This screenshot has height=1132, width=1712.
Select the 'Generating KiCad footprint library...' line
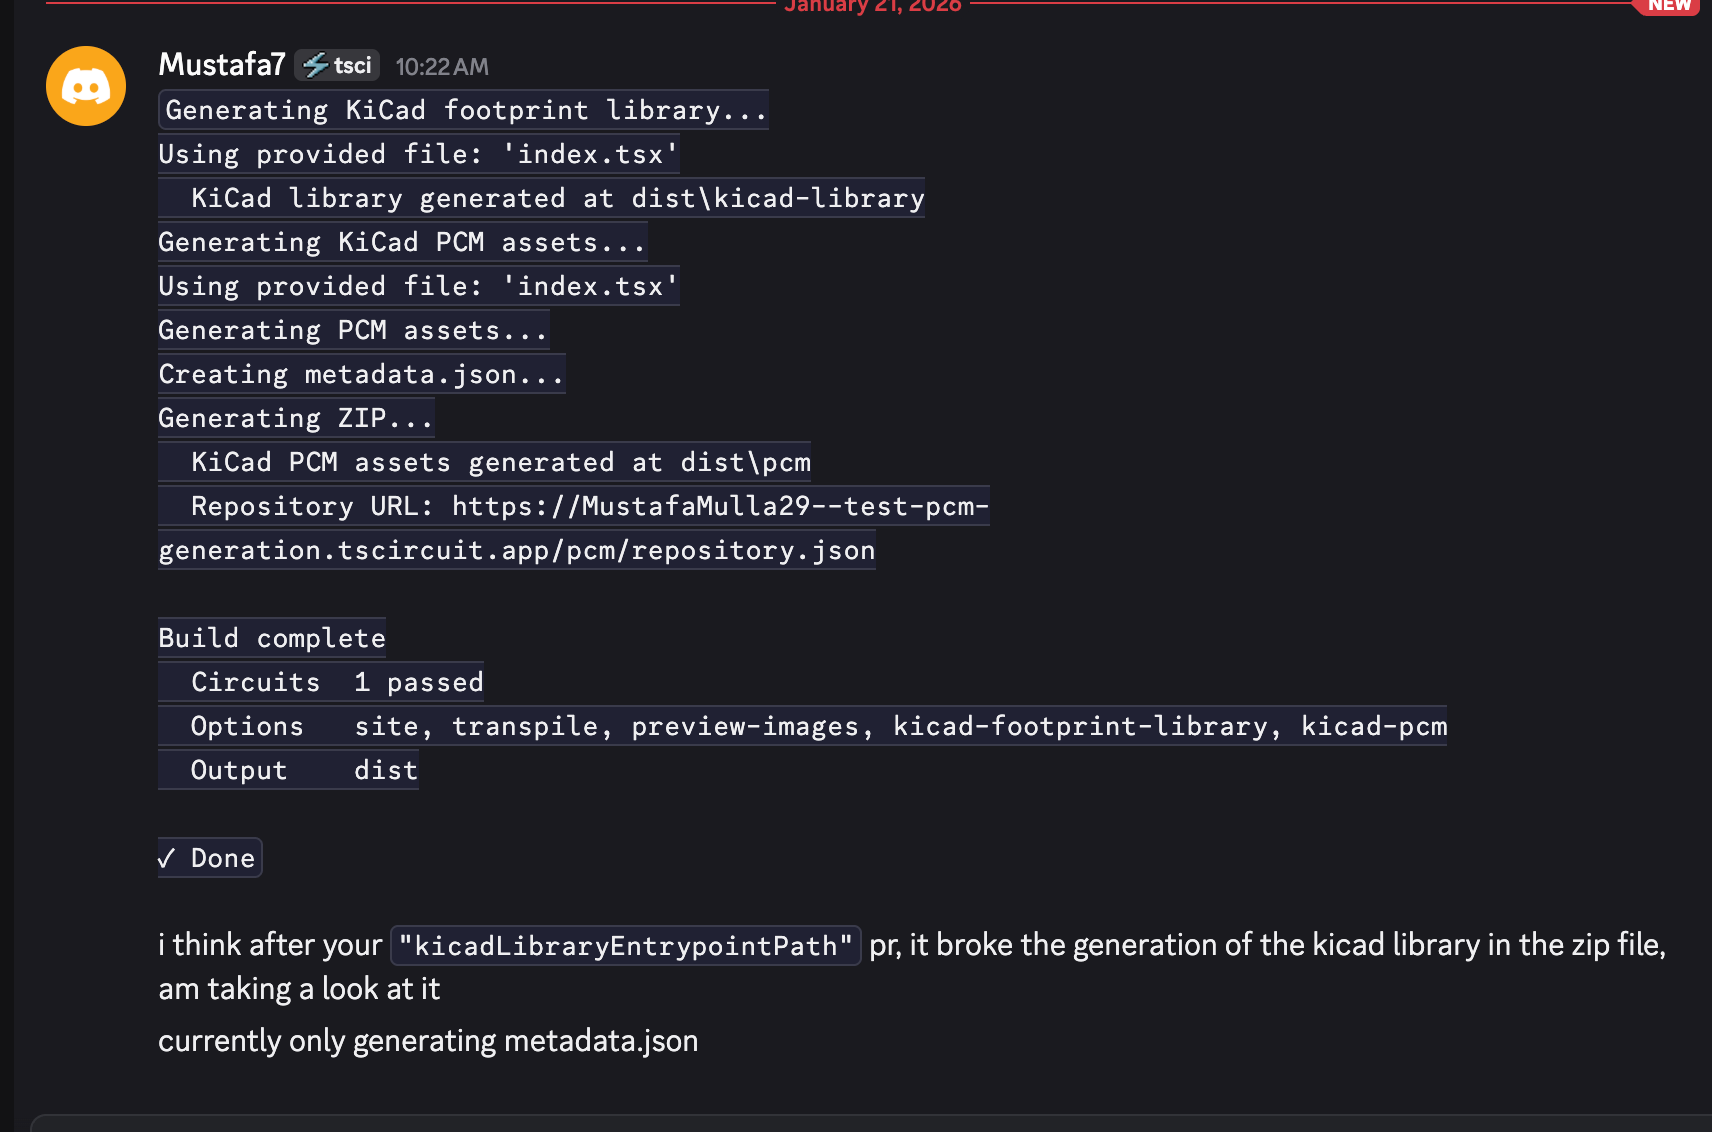click(464, 110)
